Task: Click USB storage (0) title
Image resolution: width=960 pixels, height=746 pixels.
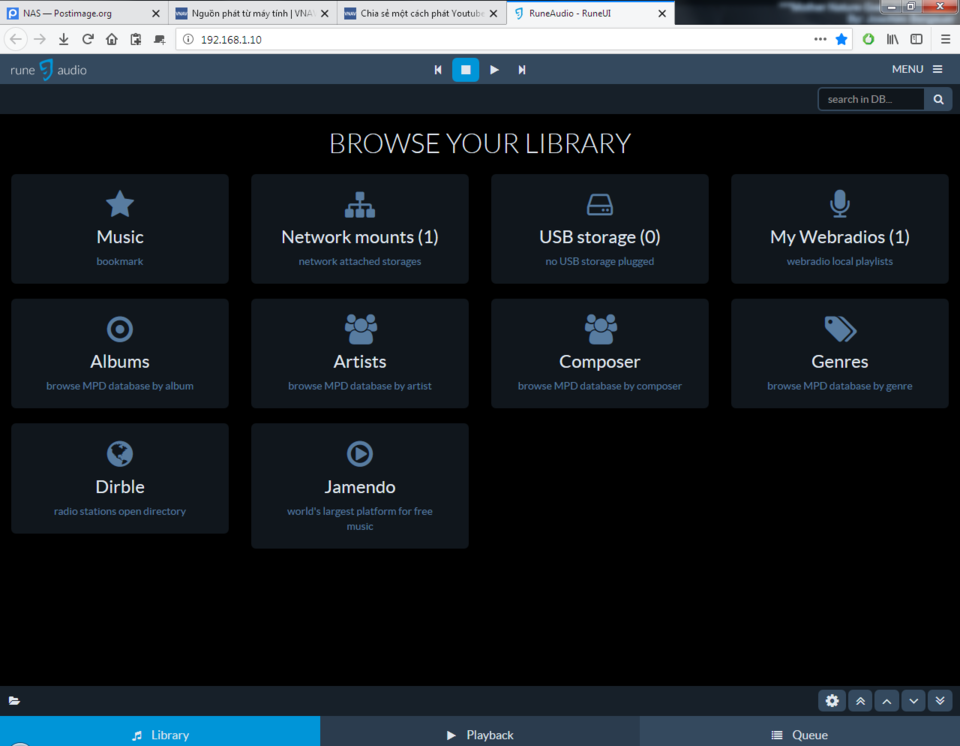Action: [x=600, y=237]
